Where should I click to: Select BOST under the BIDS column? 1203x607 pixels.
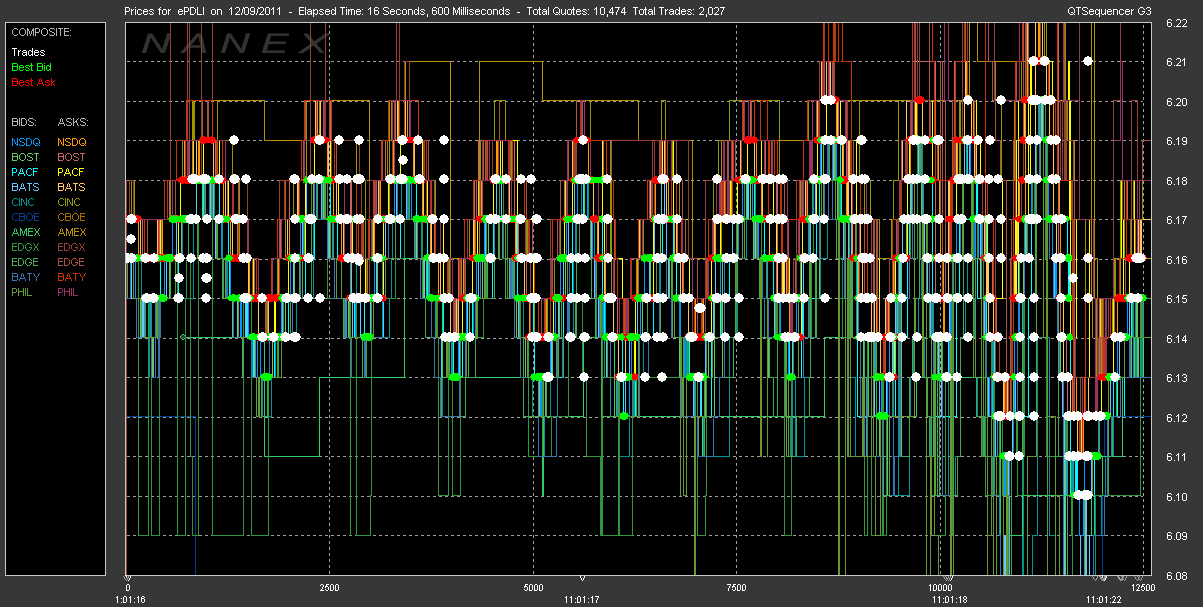pyautogui.click(x=26, y=157)
